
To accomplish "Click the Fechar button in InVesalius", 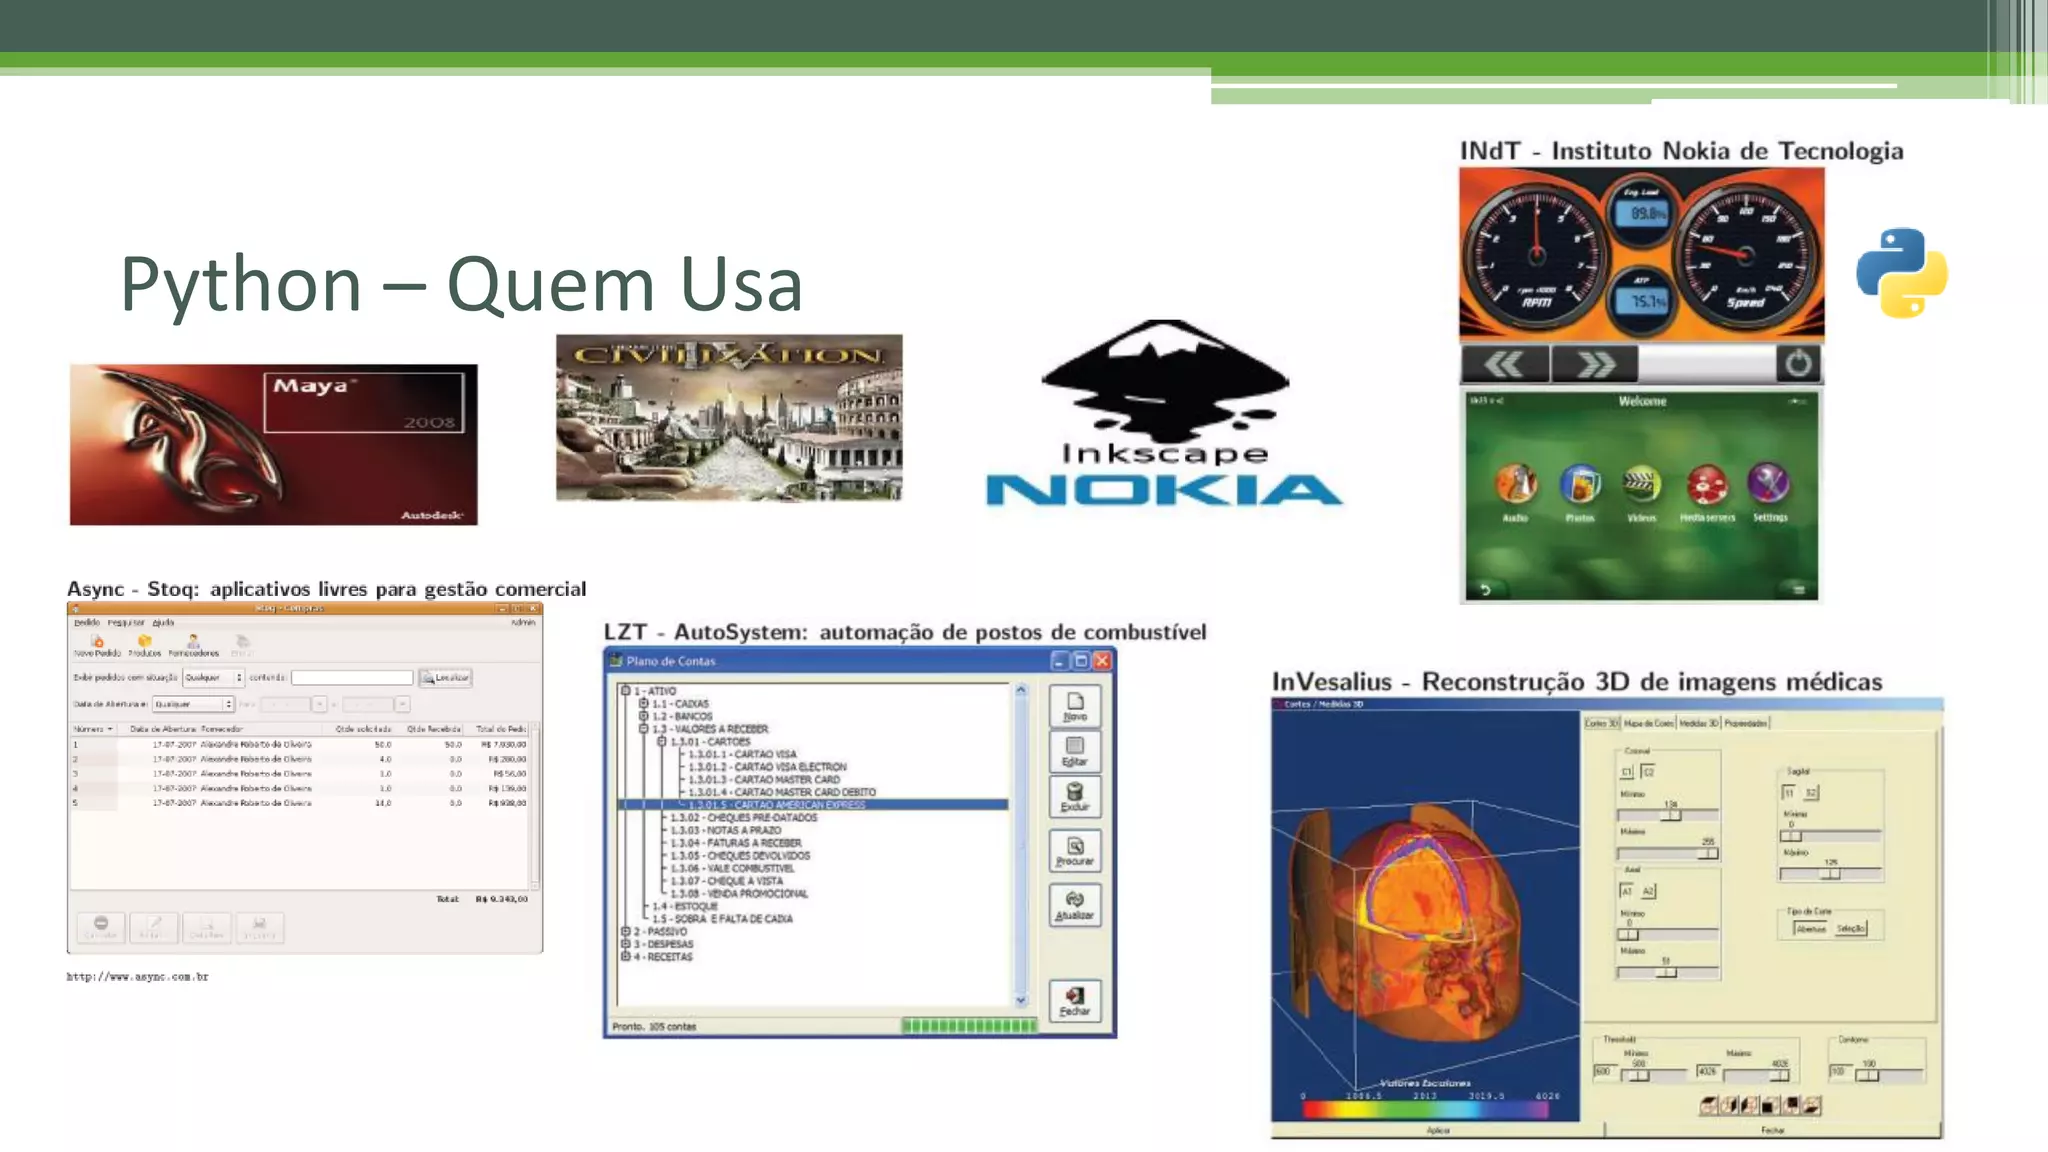I will [1773, 1130].
